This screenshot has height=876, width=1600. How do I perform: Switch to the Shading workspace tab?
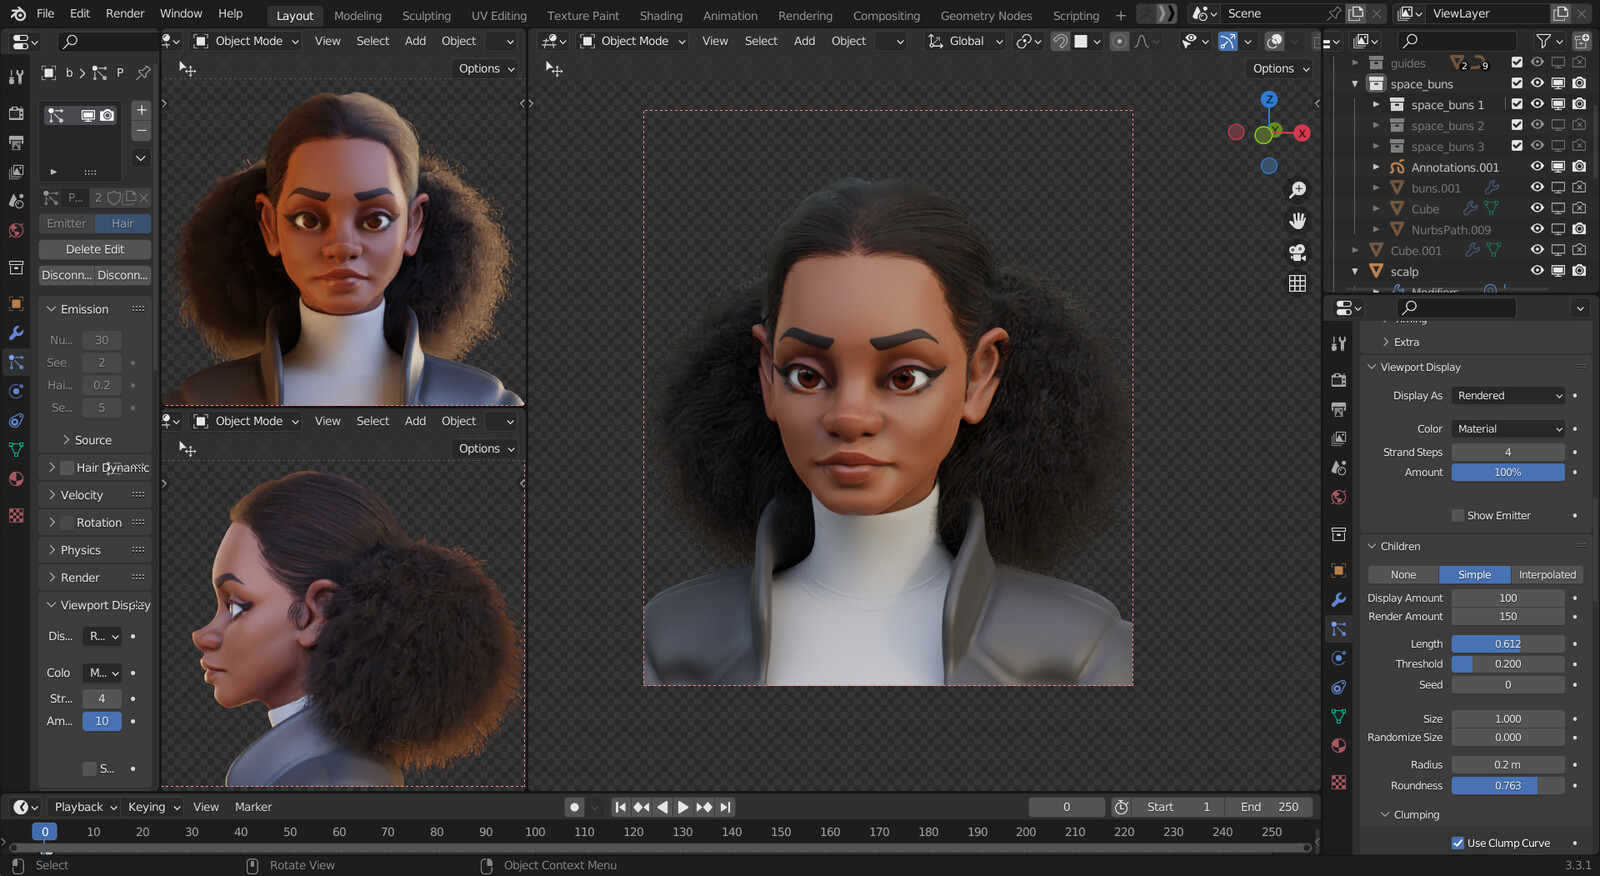(661, 16)
